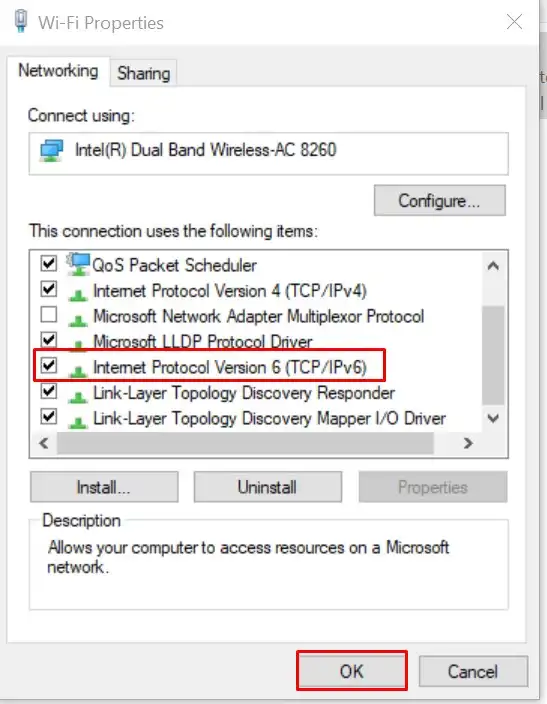Select the QoS Packet Scheduler icon
Image resolution: width=547 pixels, height=704 pixels.
click(78, 264)
